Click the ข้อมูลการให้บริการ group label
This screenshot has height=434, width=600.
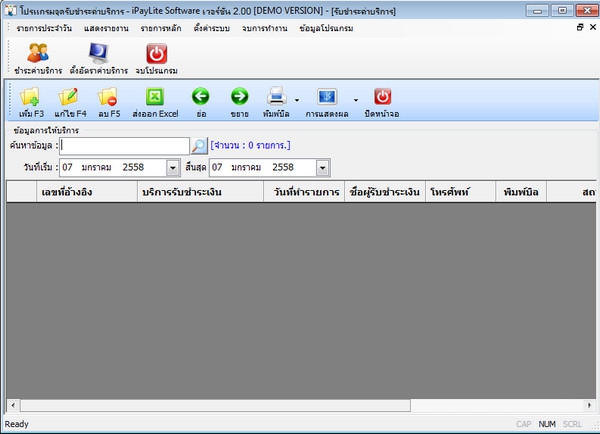pyautogui.click(x=46, y=131)
